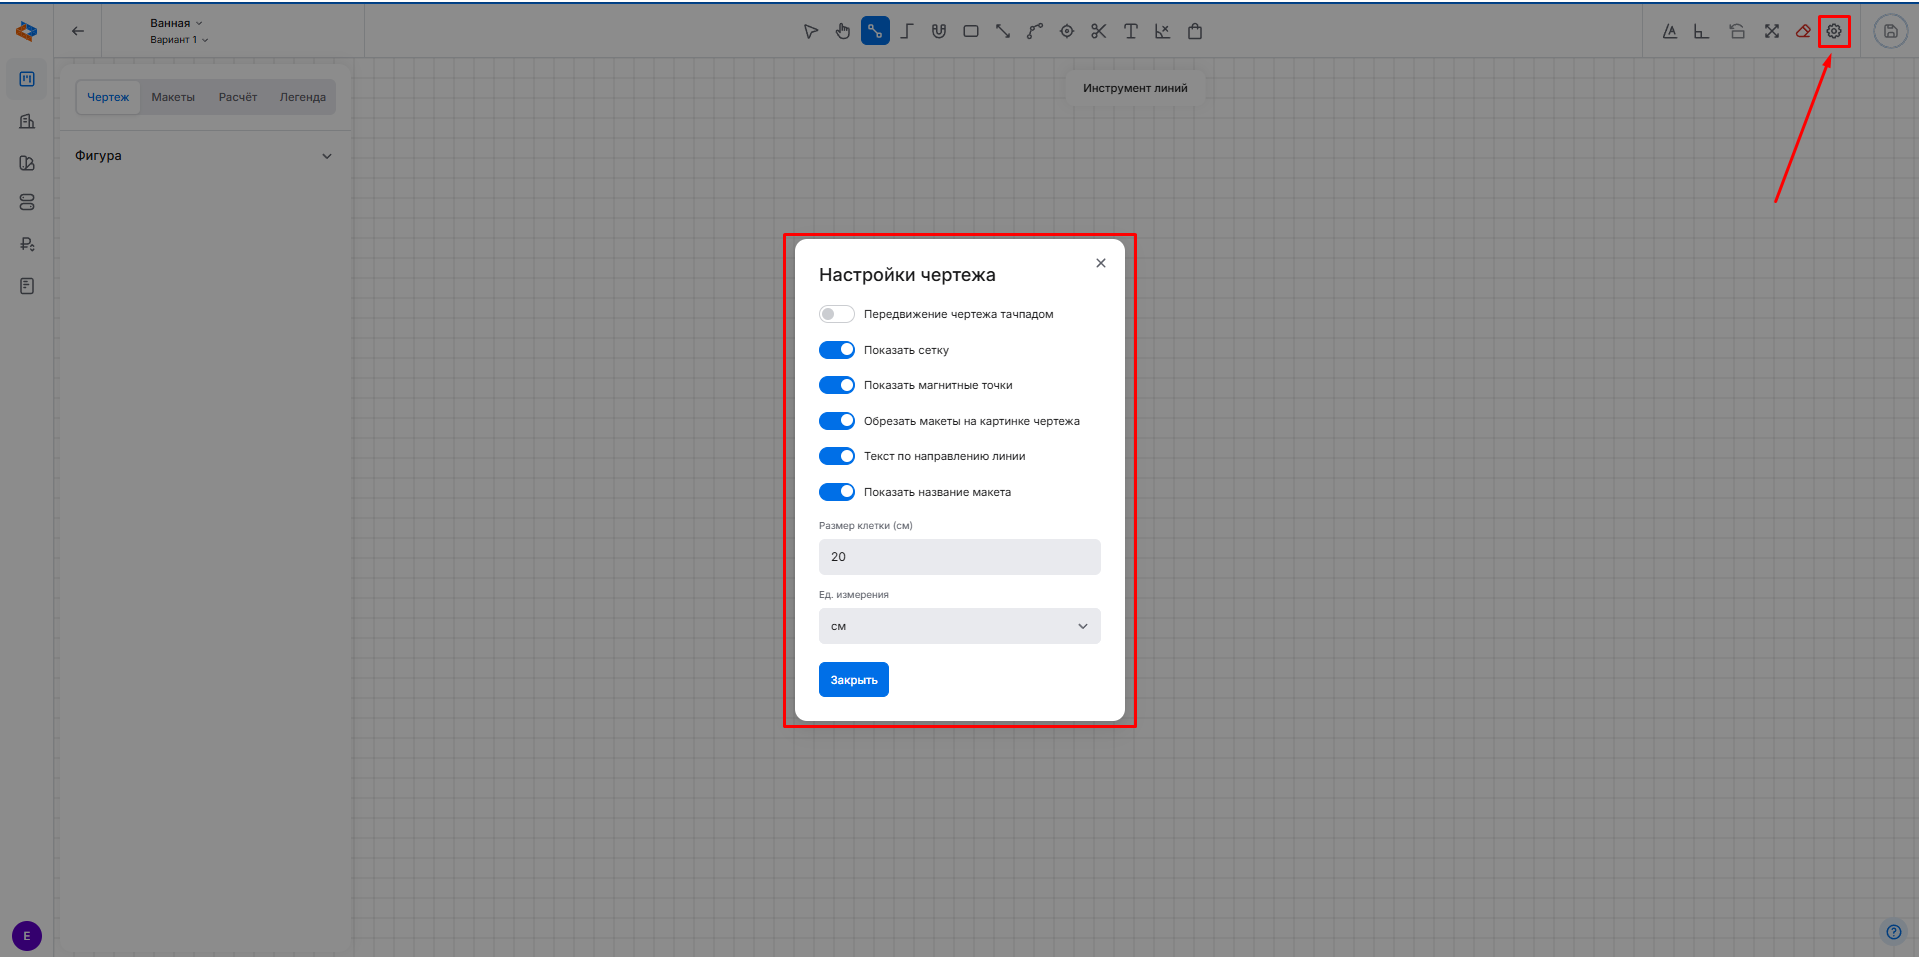
Task: Open drawing settings gear icon
Action: 1834,31
